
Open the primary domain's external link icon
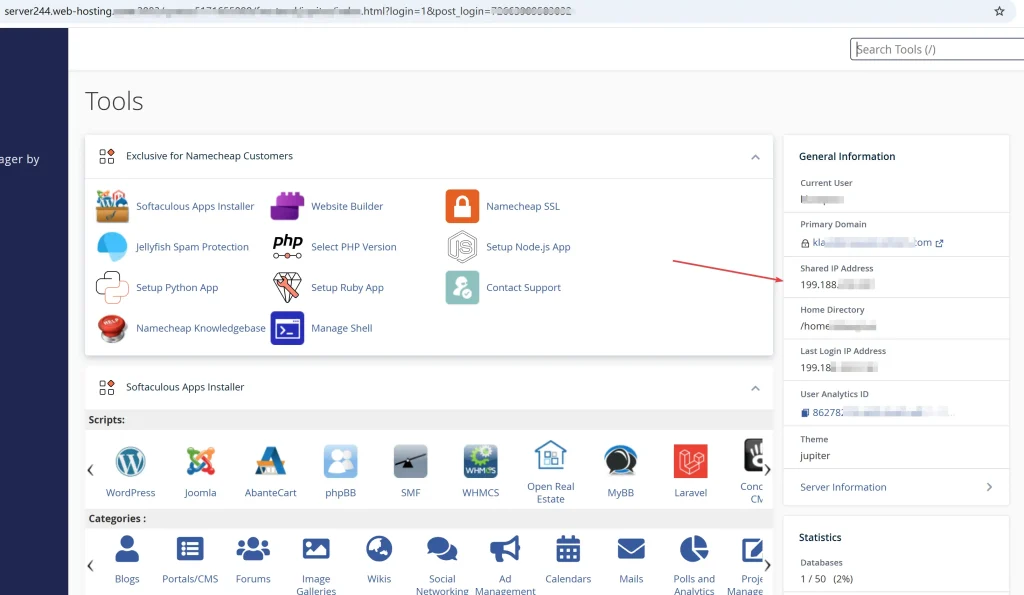click(x=939, y=243)
